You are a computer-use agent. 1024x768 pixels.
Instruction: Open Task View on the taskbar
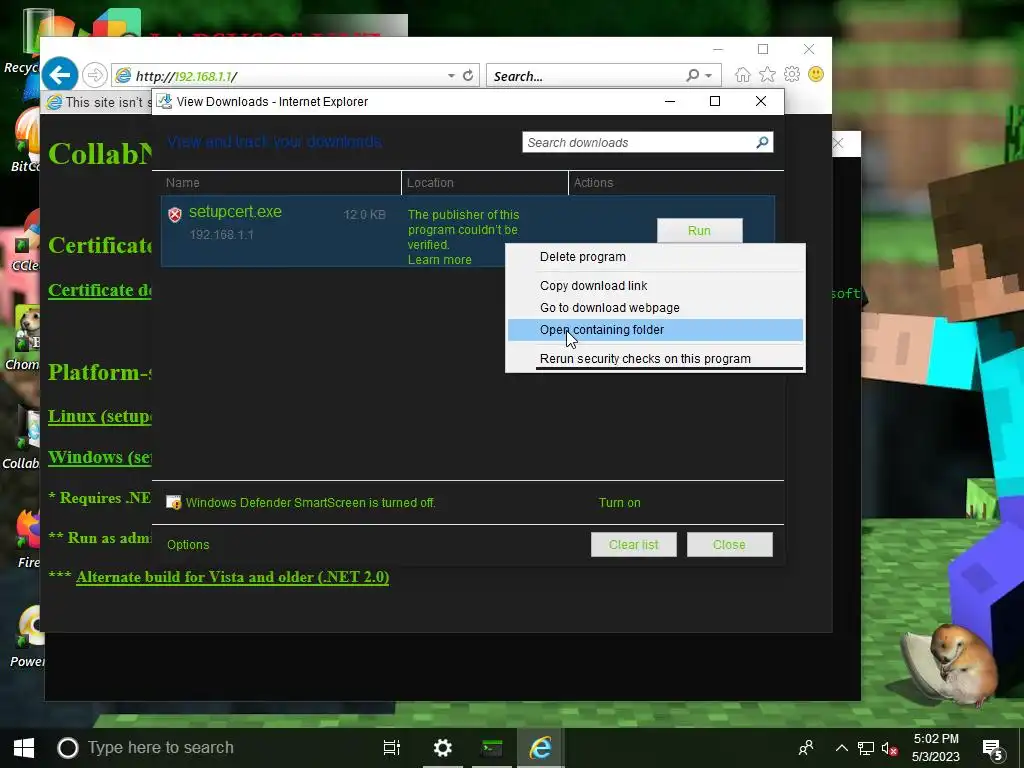[392, 748]
